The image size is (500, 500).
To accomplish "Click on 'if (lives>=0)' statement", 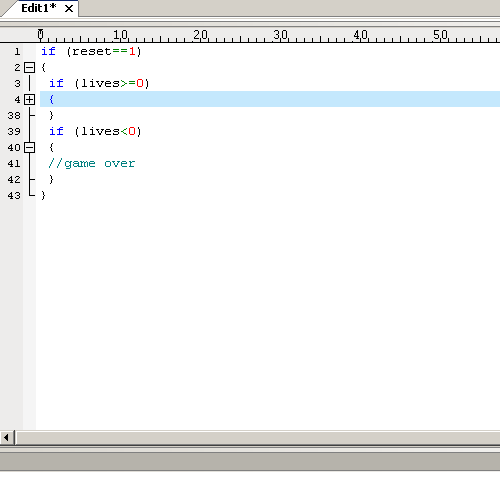I will pyautogui.click(x=99, y=84).
